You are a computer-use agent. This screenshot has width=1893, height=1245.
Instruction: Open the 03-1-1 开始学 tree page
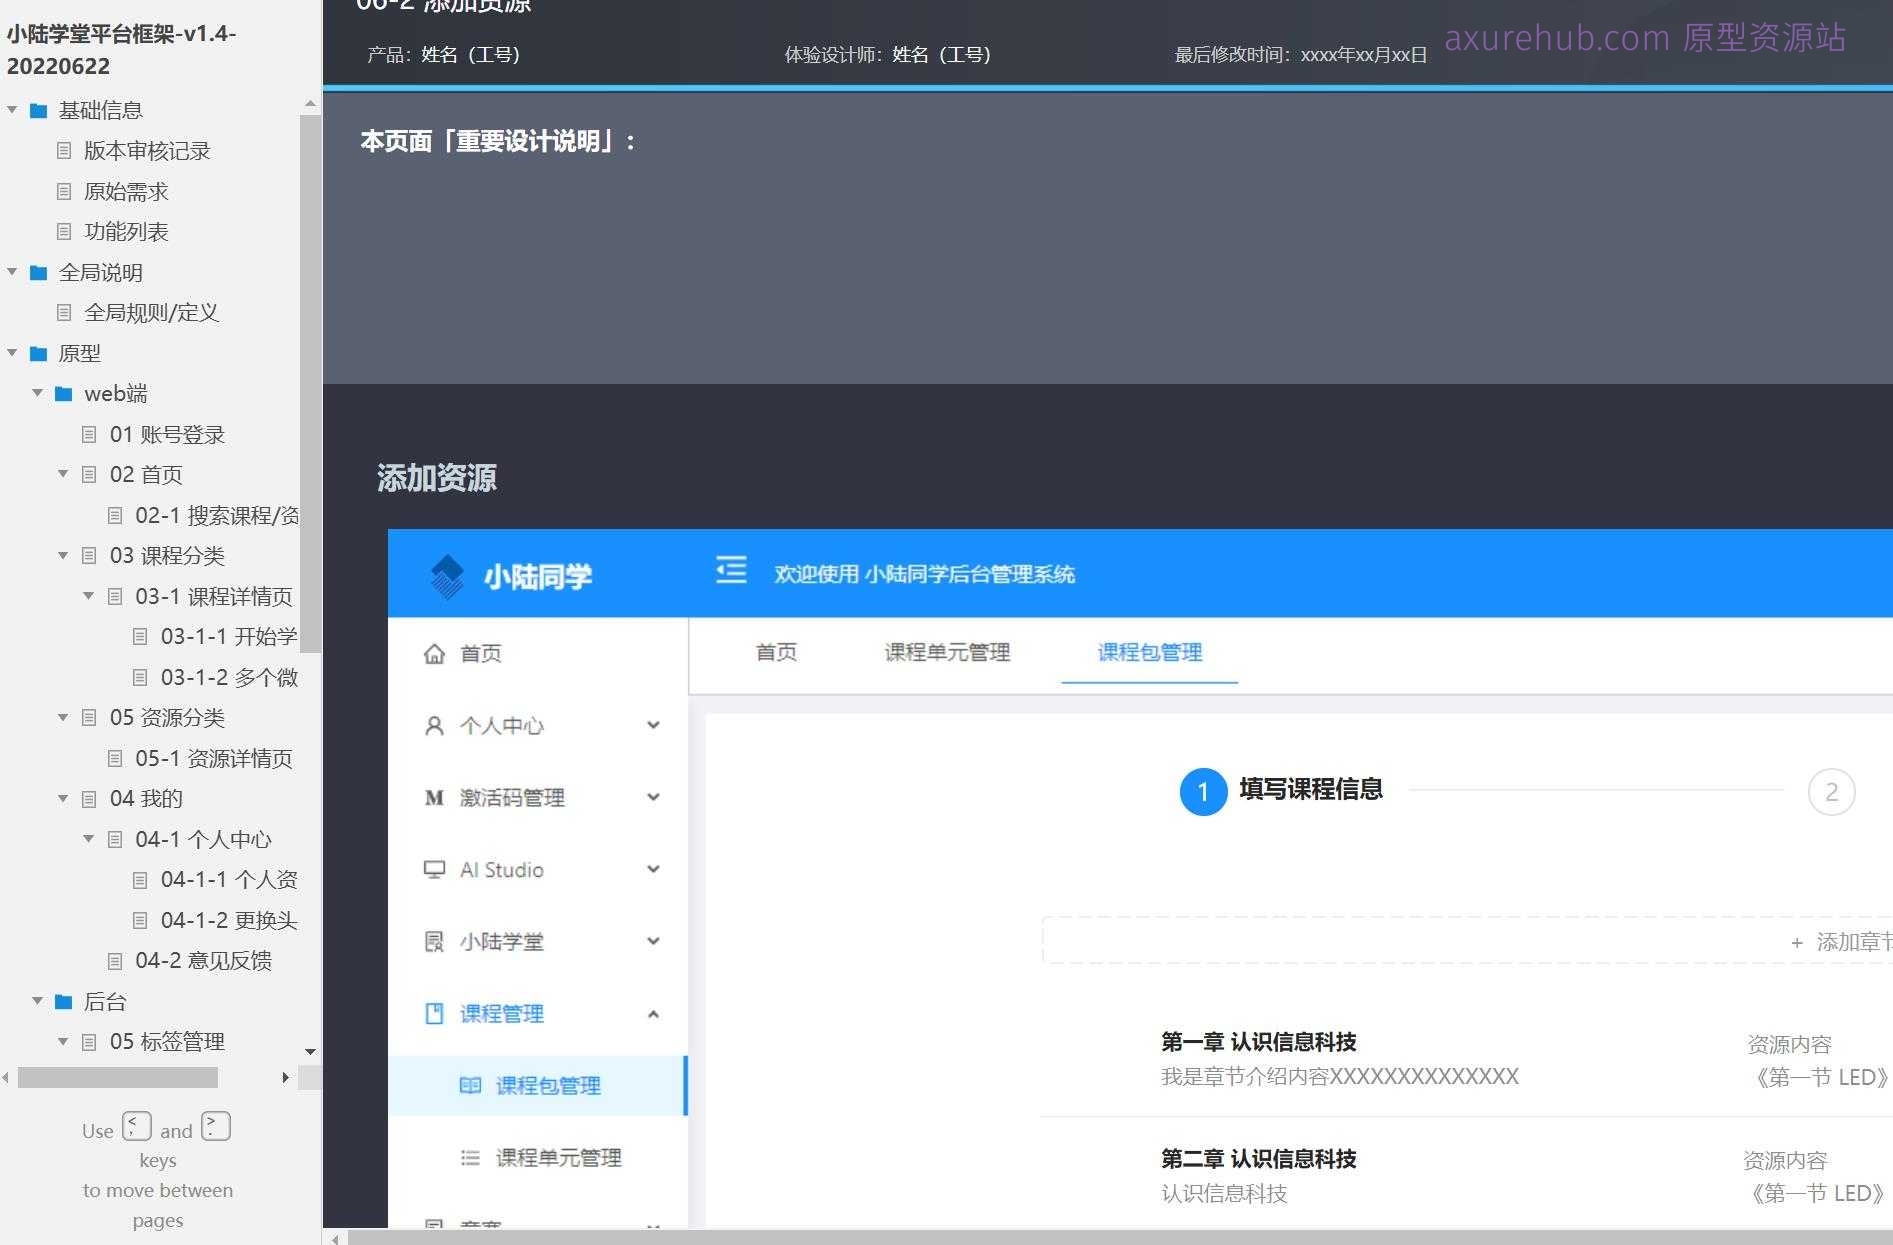[x=228, y=636]
